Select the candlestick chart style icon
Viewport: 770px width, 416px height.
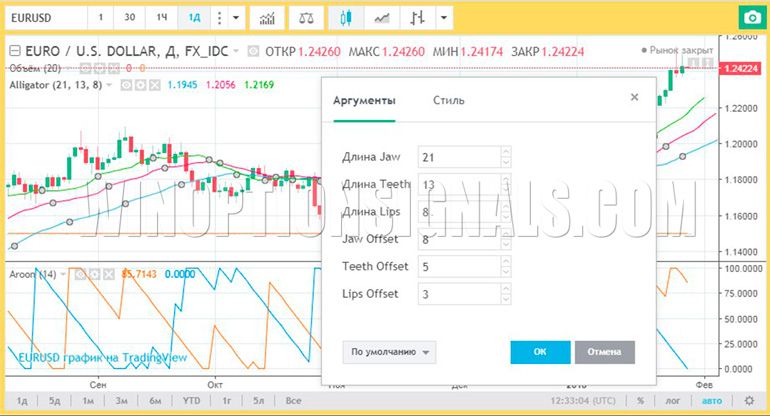coord(346,18)
